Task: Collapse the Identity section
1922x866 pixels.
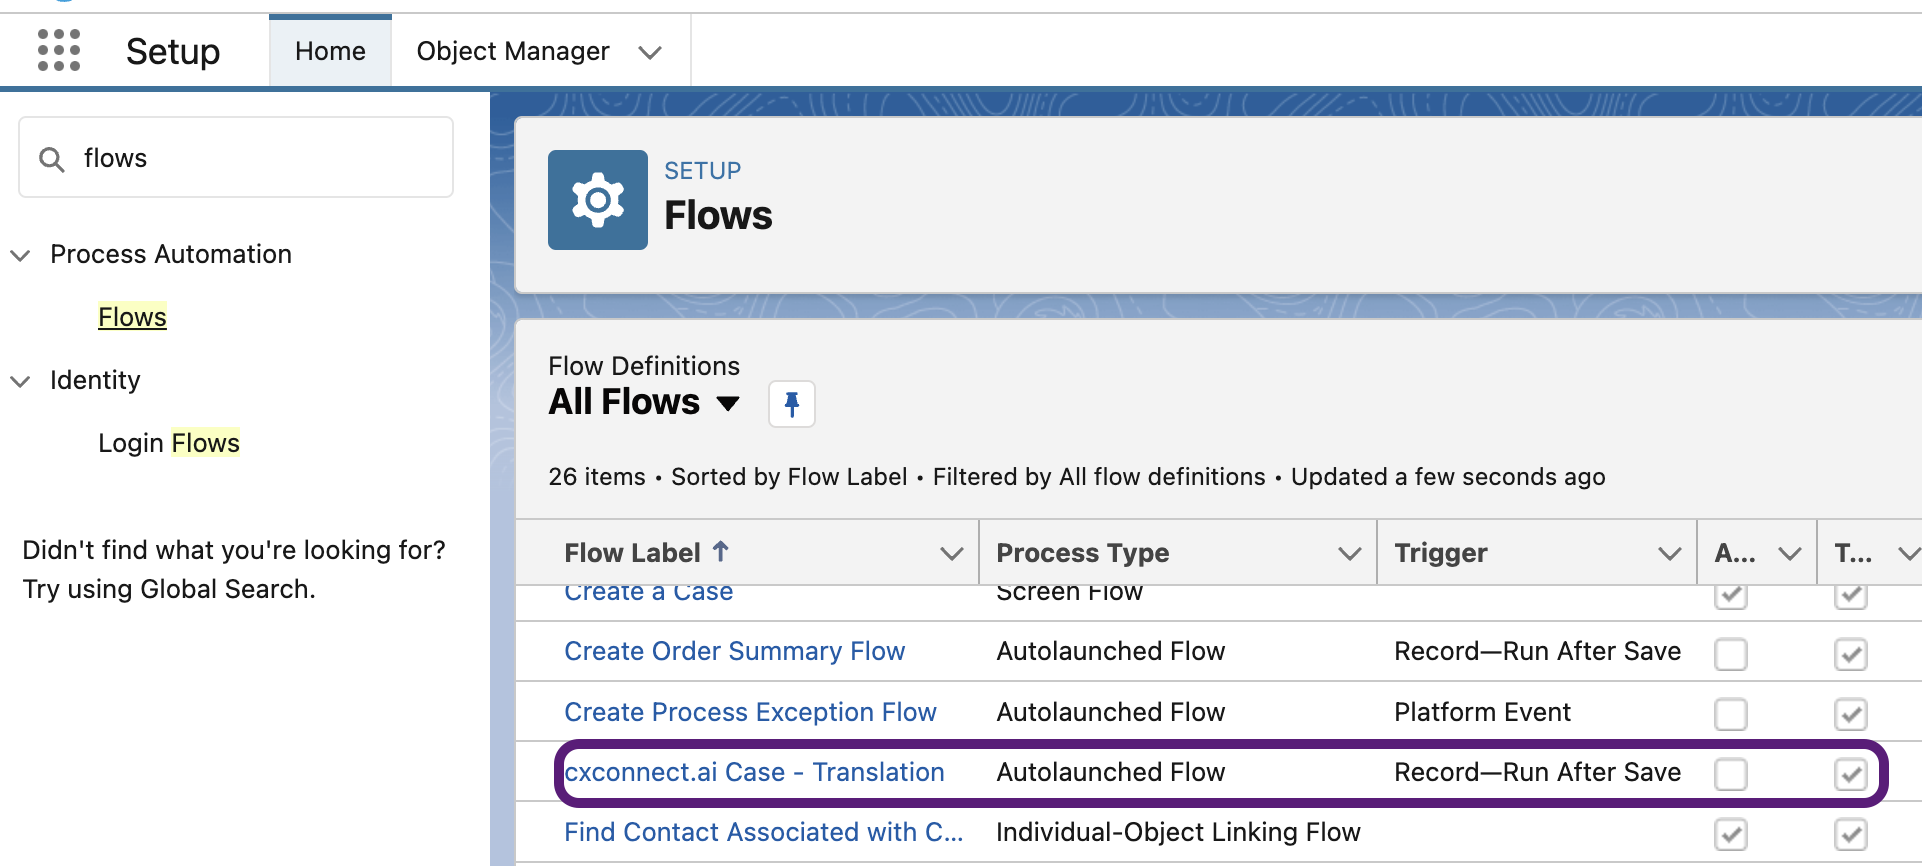Action: point(20,381)
